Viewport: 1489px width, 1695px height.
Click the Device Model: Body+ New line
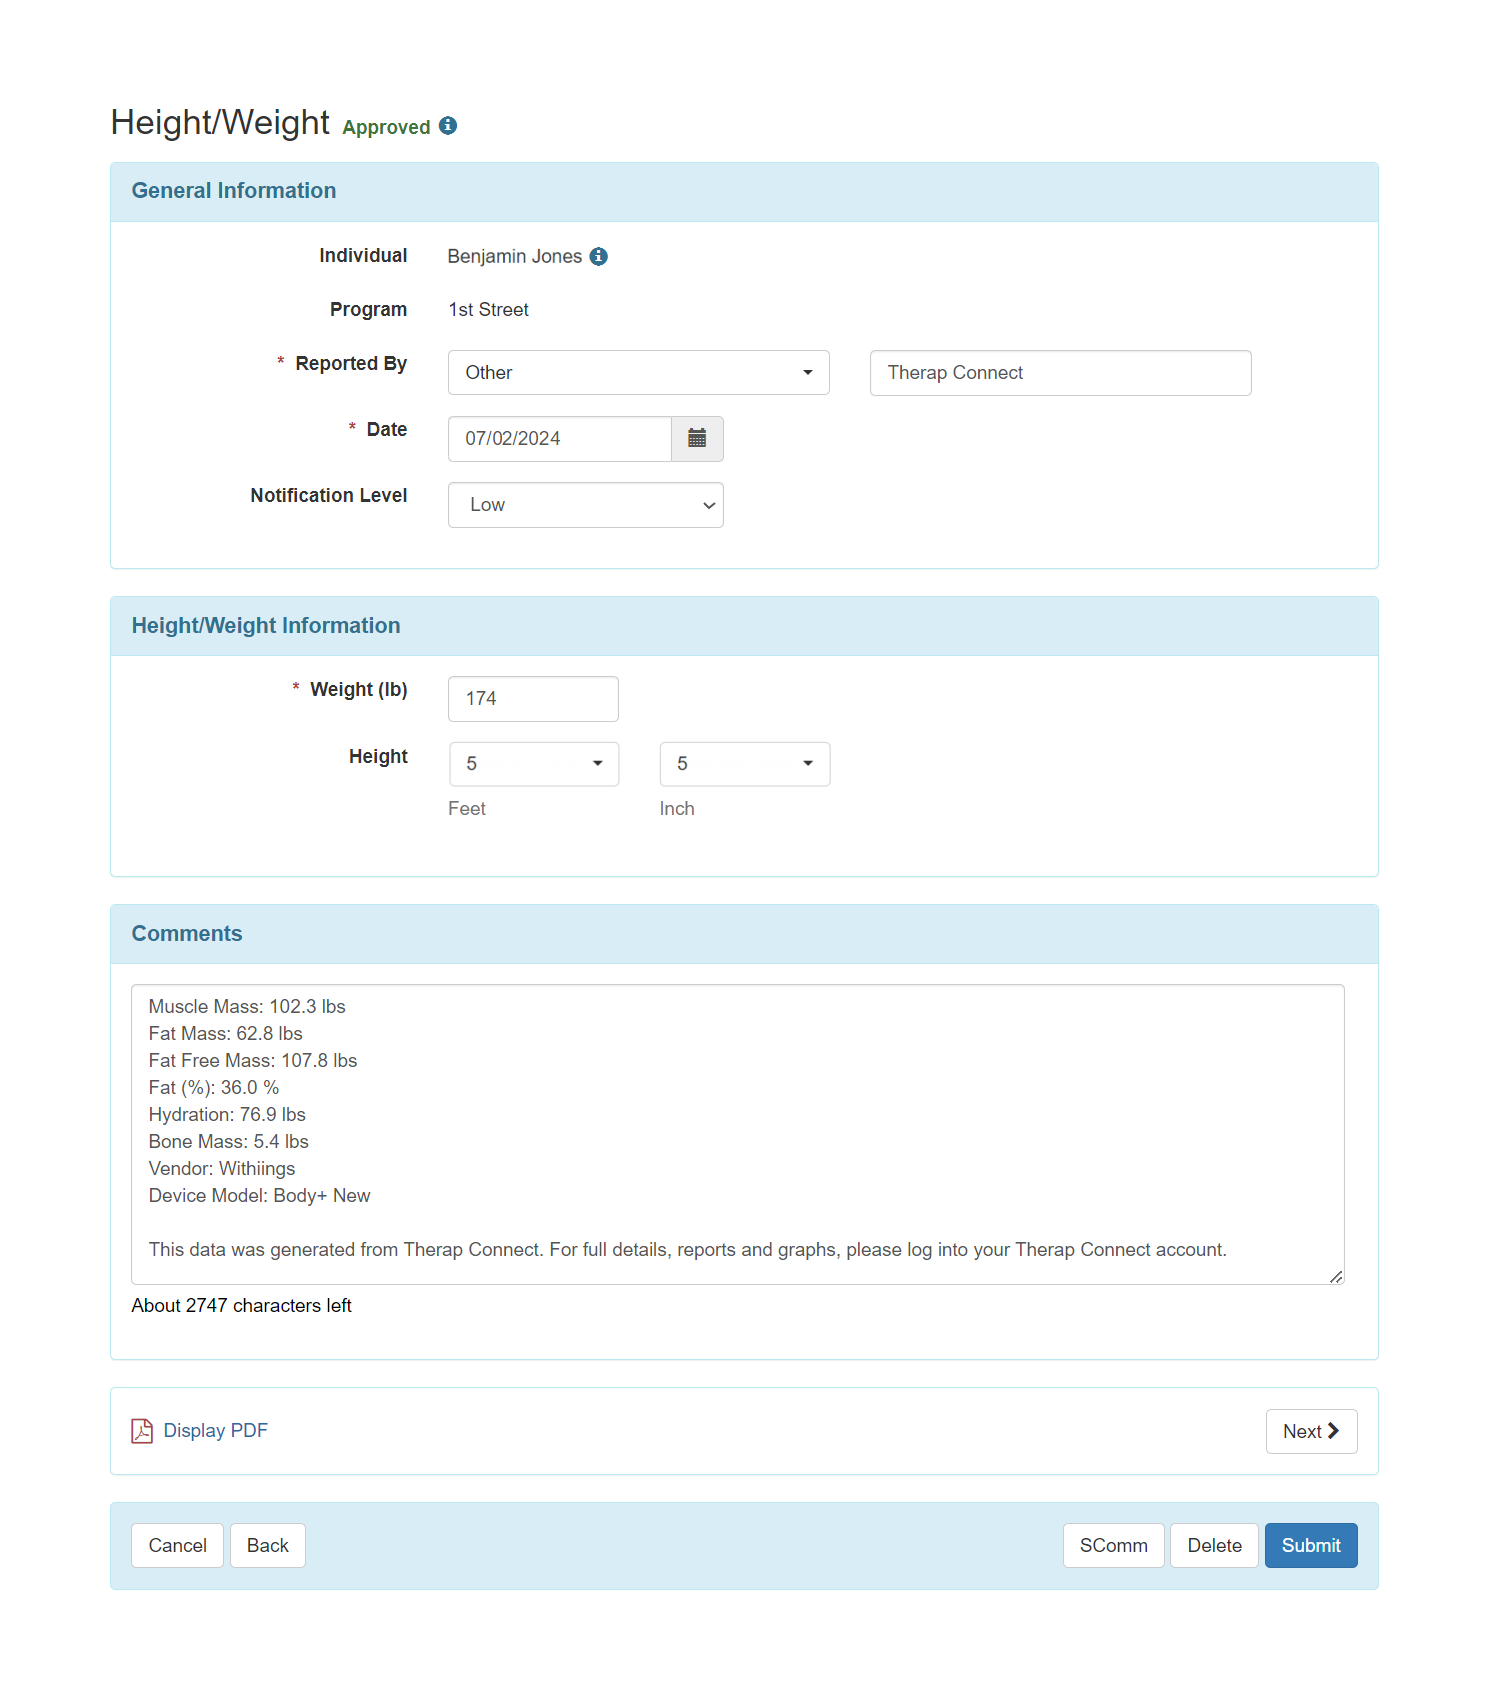pyautogui.click(x=260, y=1196)
